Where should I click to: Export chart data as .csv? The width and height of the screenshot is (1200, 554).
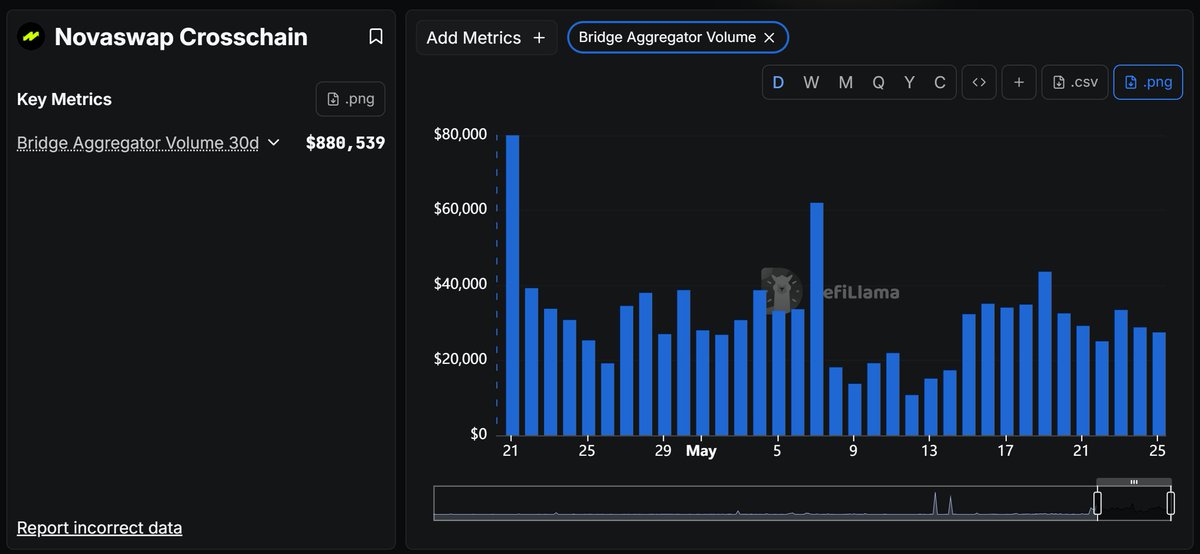pyautogui.click(x=1075, y=82)
